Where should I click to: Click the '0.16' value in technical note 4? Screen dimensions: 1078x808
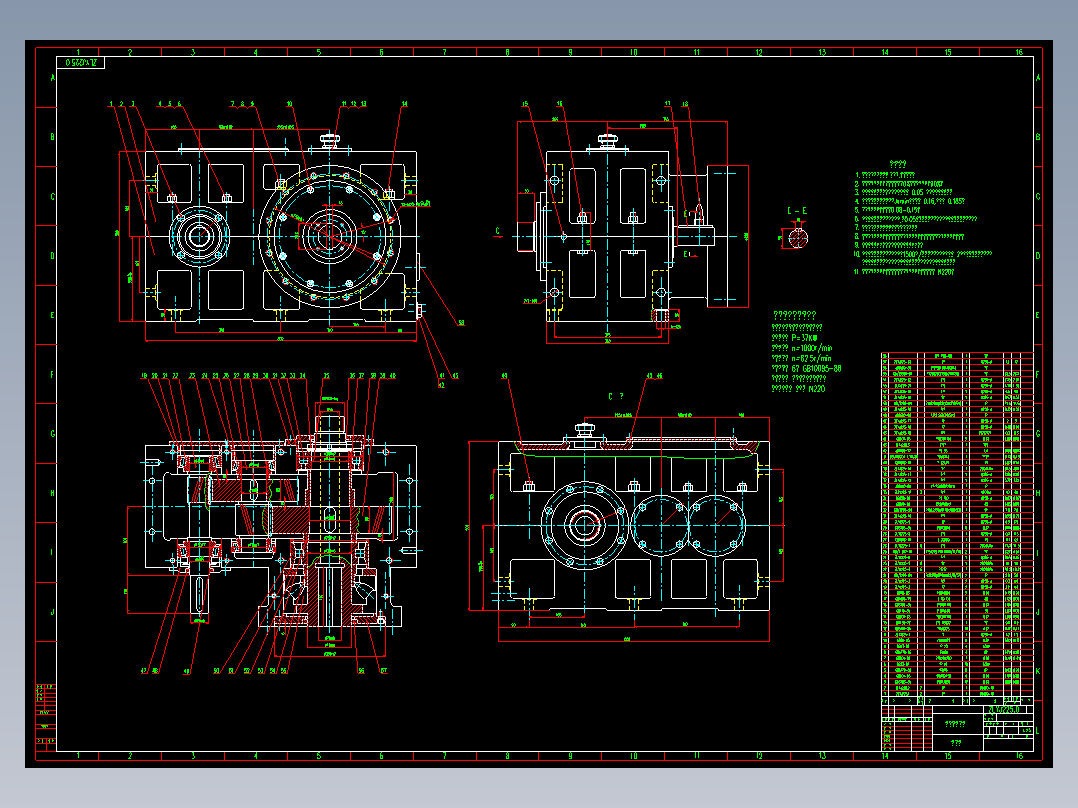click(x=930, y=201)
